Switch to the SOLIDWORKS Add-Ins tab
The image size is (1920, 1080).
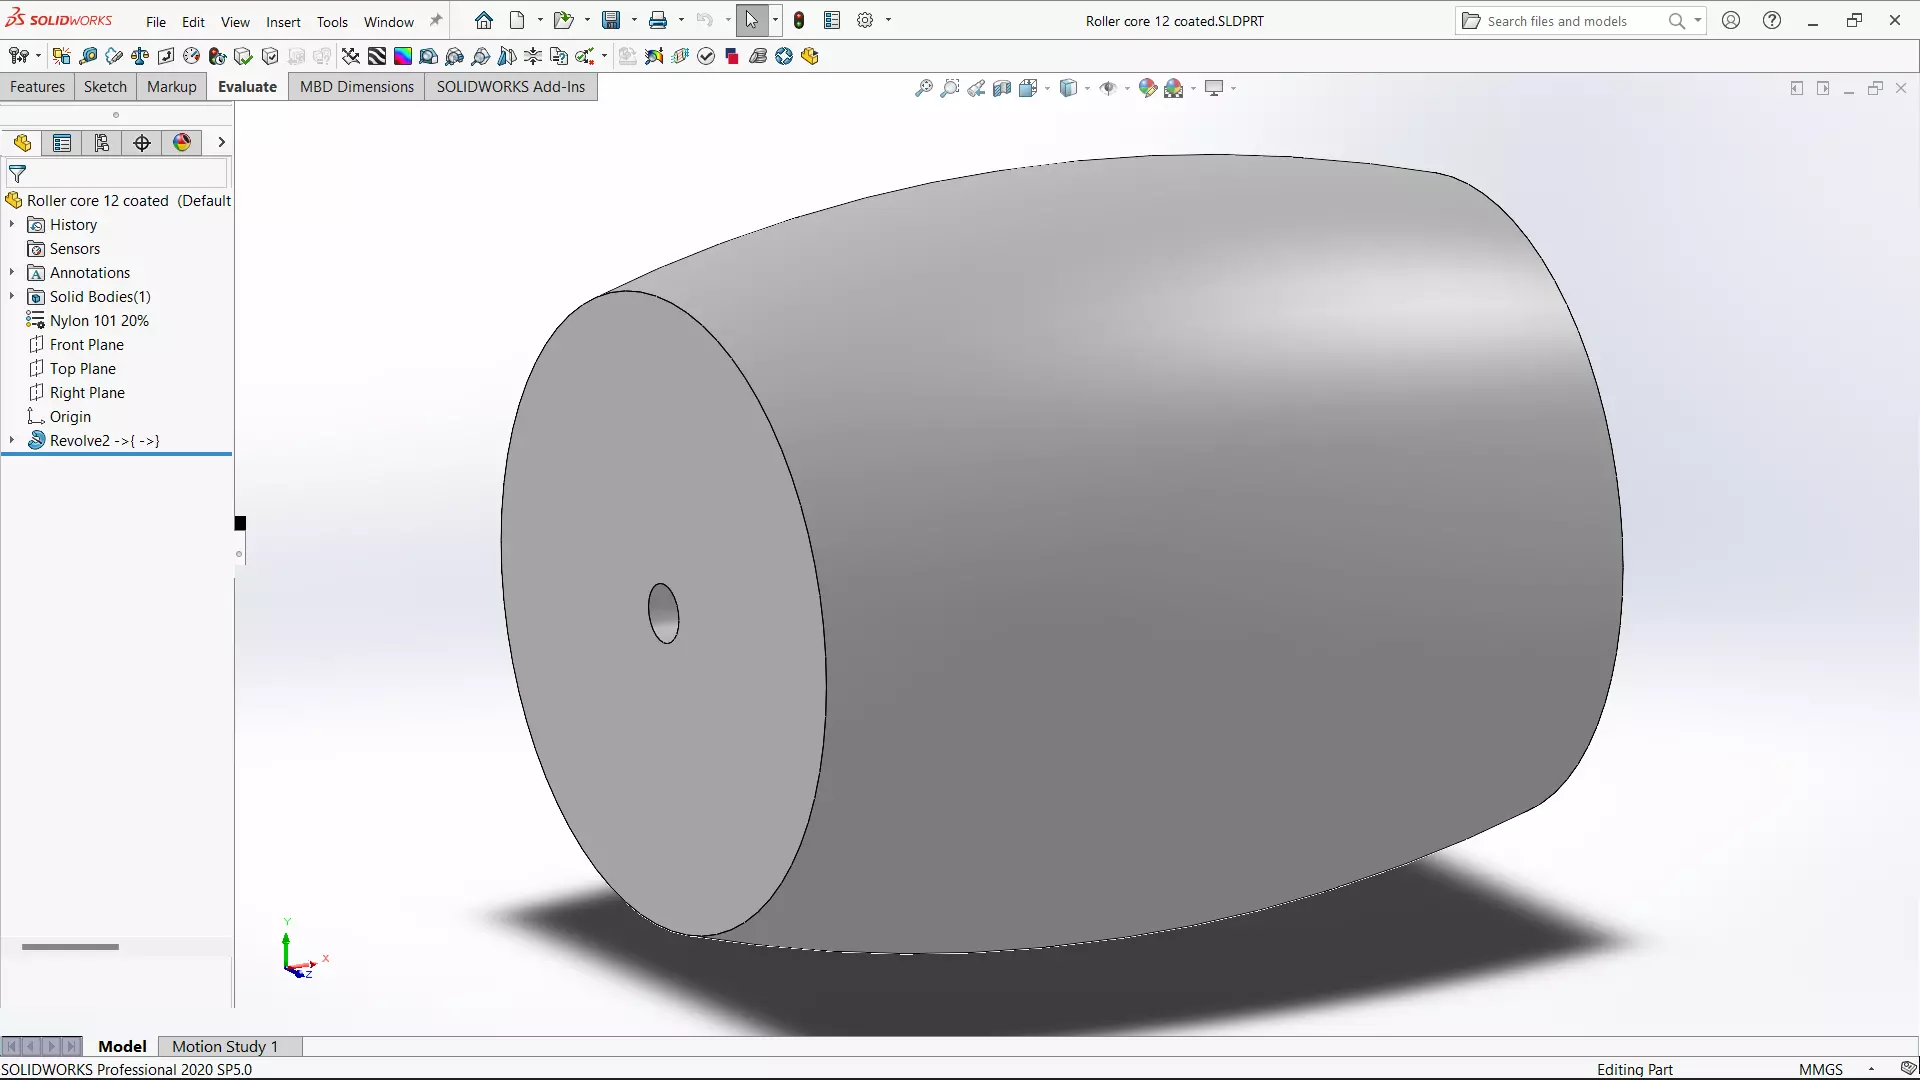click(511, 86)
